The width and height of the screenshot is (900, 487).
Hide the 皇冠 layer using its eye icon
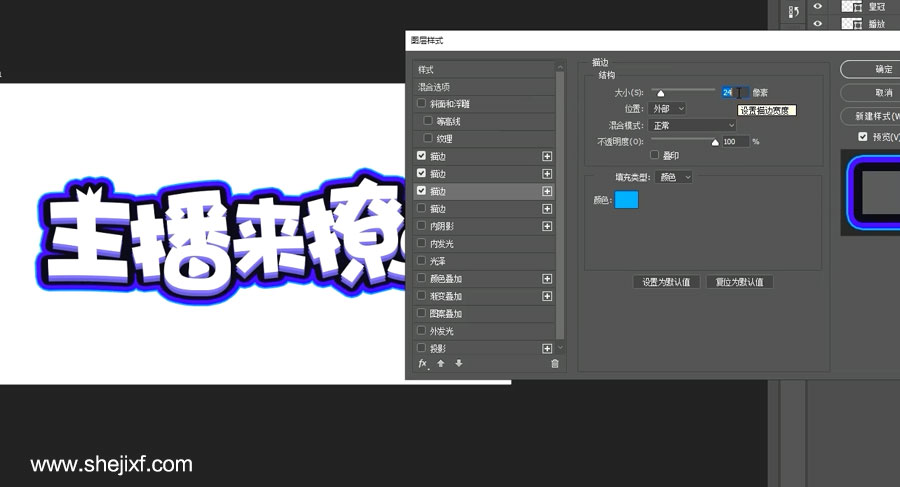pos(818,6)
